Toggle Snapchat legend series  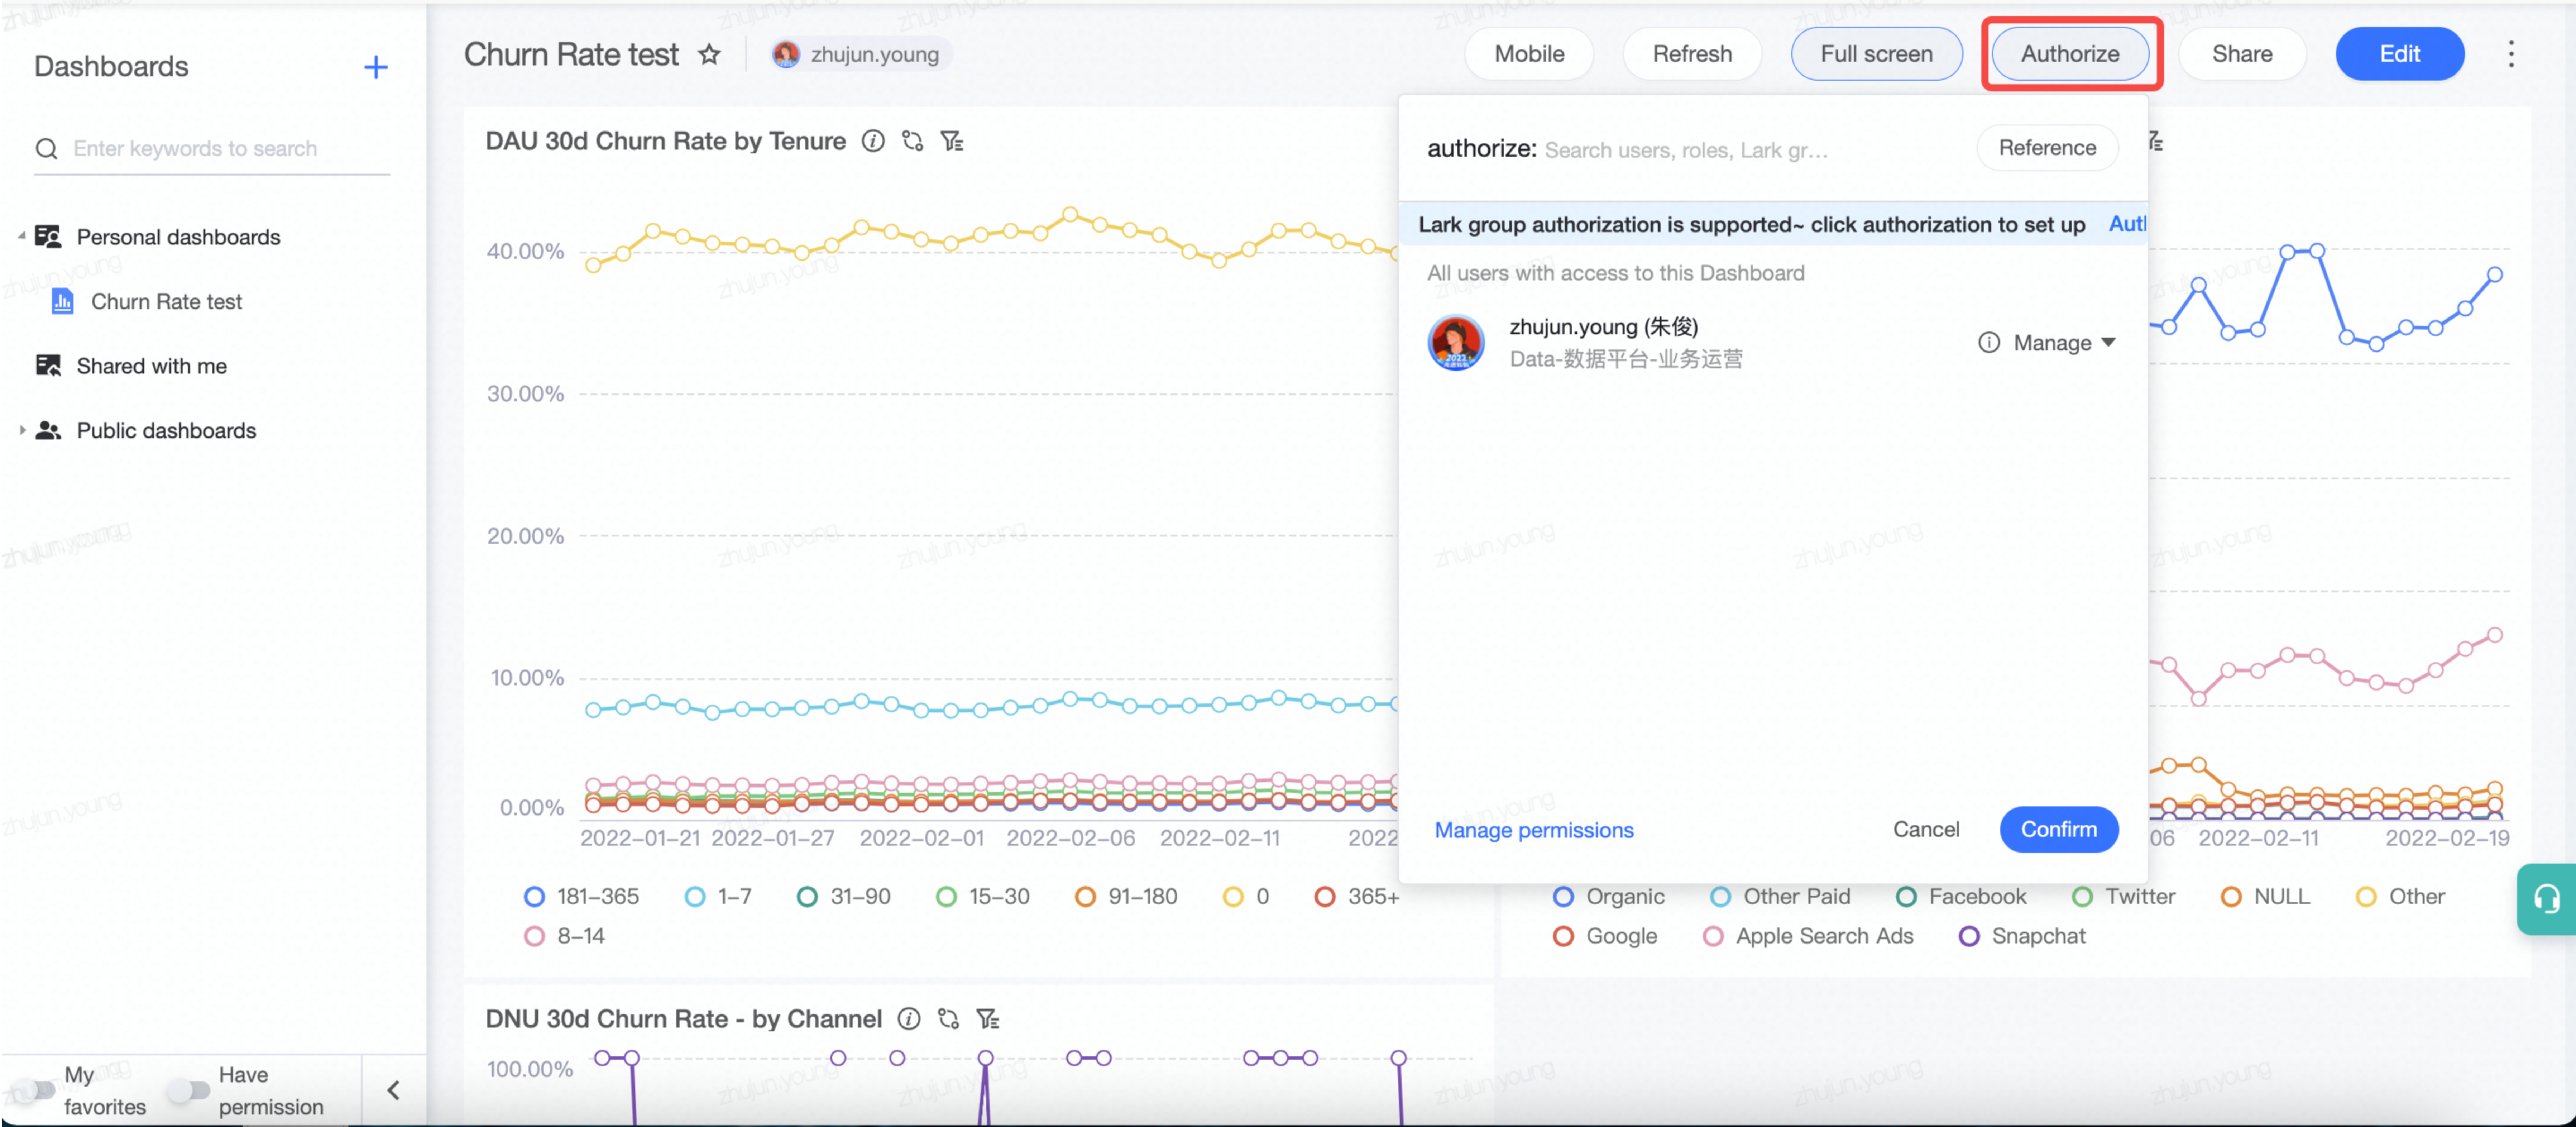click(x=2022, y=936)
